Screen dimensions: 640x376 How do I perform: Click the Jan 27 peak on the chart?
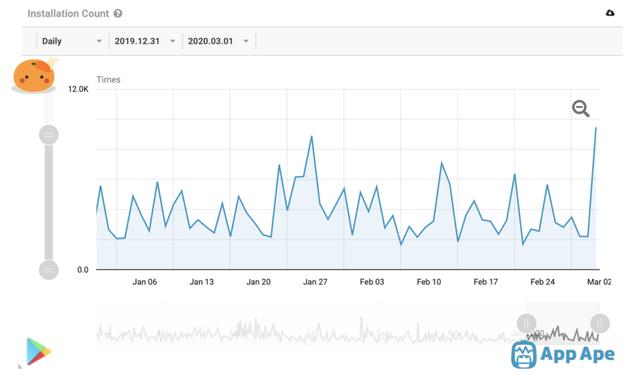(x=312, y=136)
